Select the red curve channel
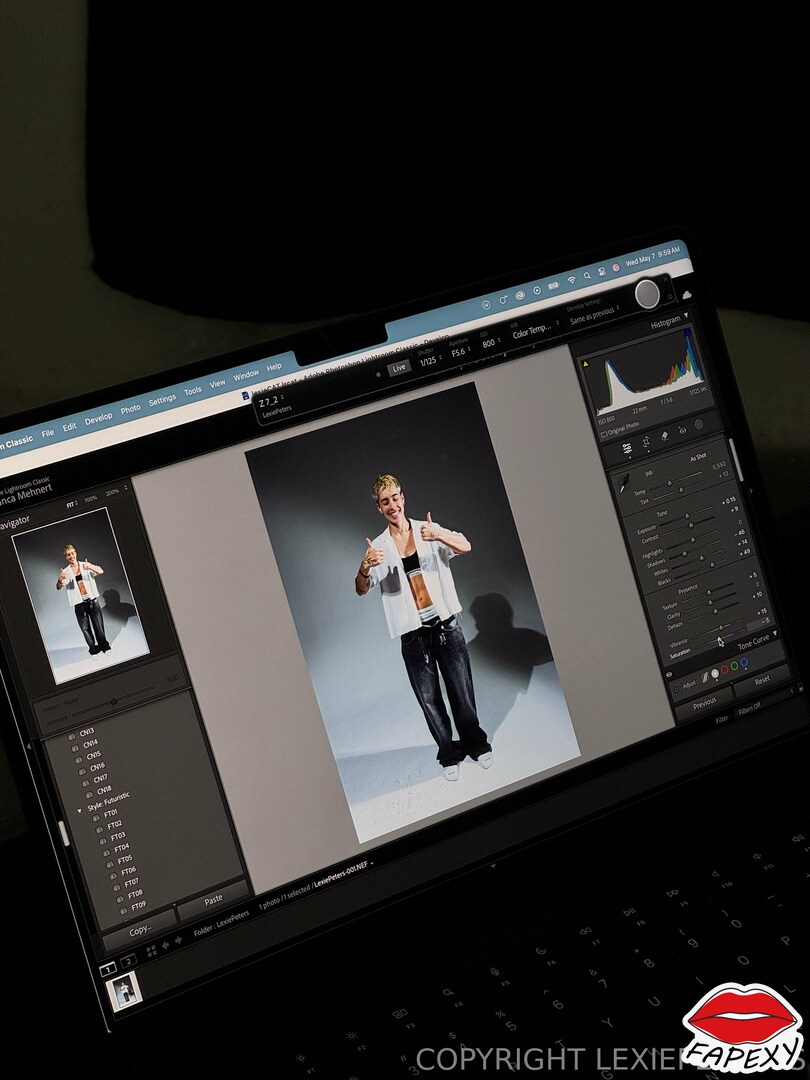Image resolution: width=810 pixels, height=1080 pixels. point(725,669)
